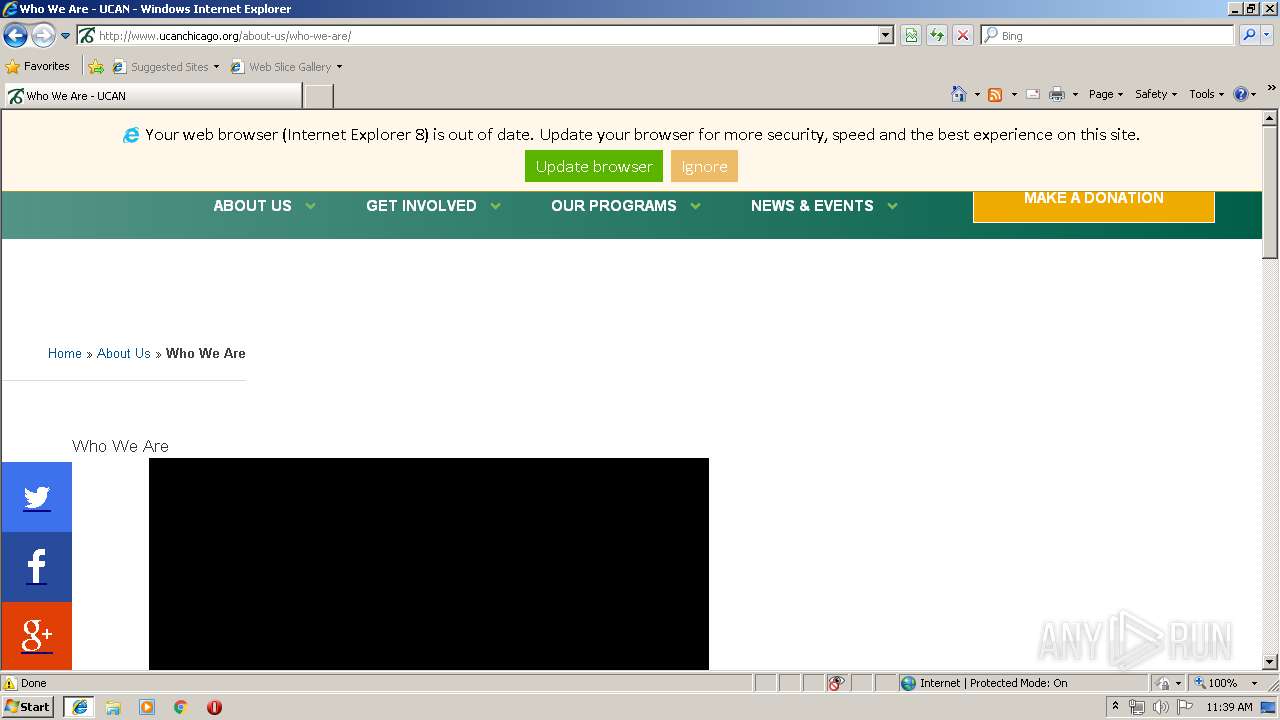The width and height of the screenshot is (1280, 720).
Task: Open the media player taskbar icon
Action: click(147, 707)
